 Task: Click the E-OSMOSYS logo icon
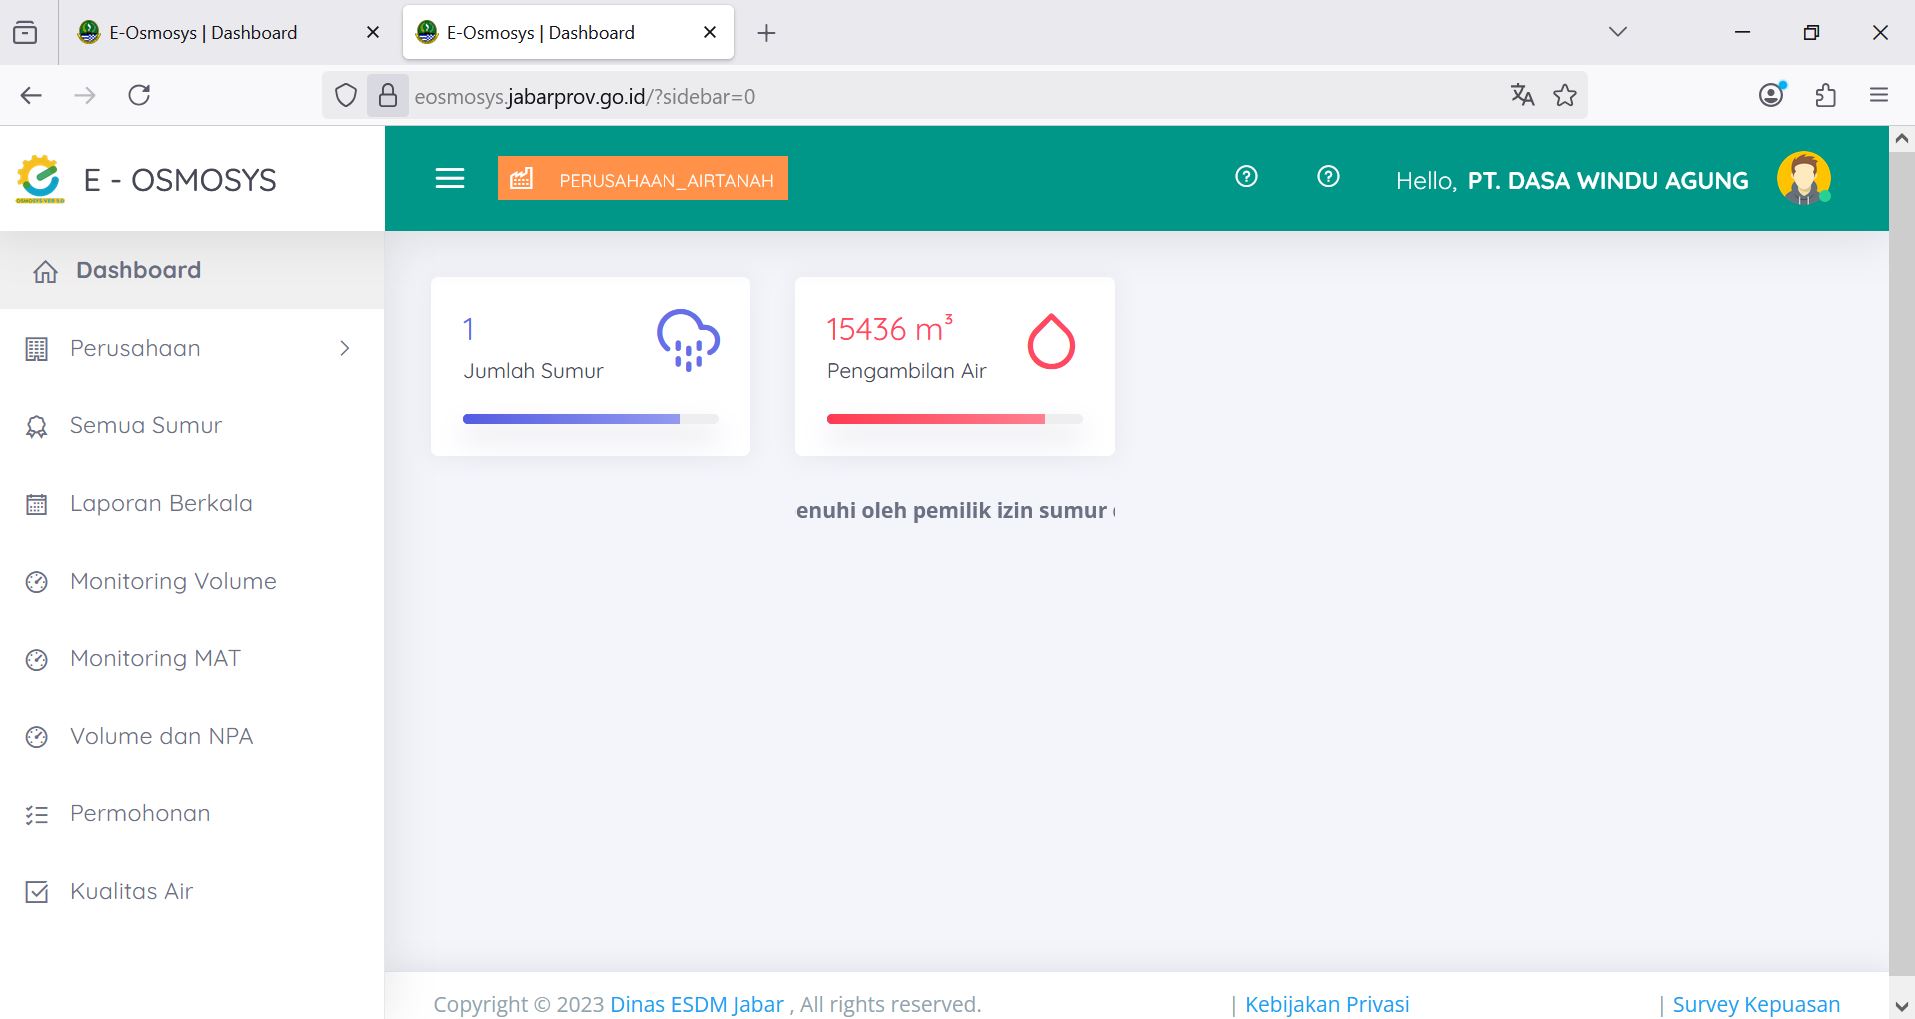coord(40,180)
